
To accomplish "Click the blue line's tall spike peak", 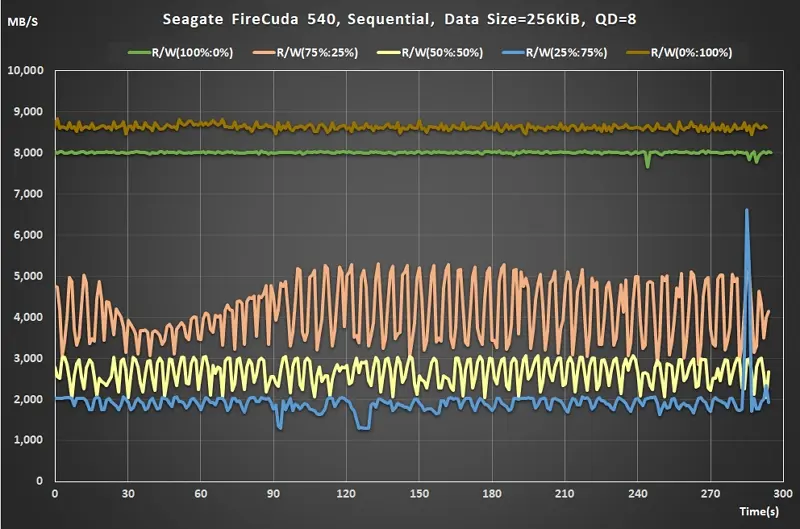I will point(746,210).
